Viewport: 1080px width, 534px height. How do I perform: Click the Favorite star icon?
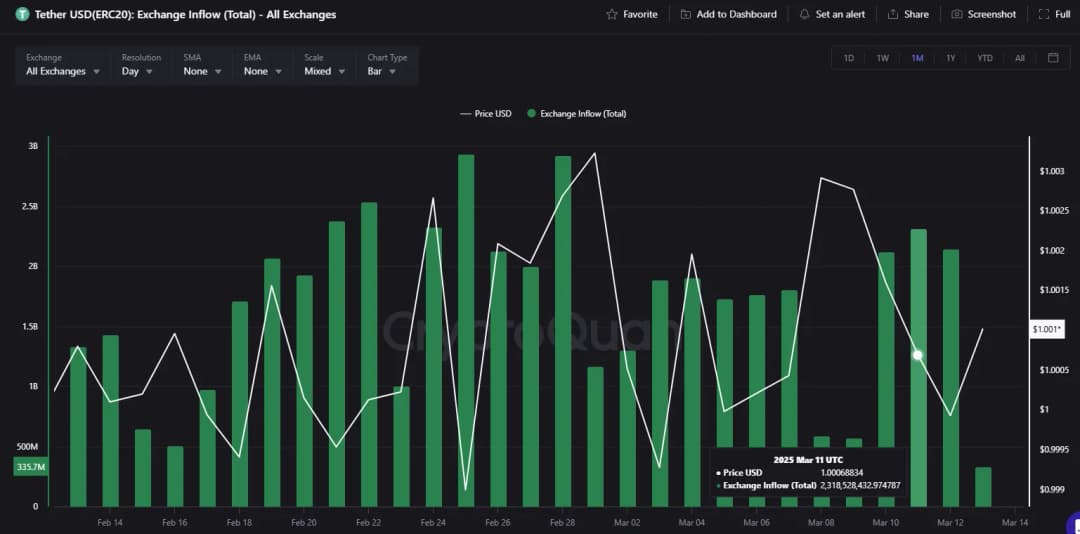(x=612, y=15)
